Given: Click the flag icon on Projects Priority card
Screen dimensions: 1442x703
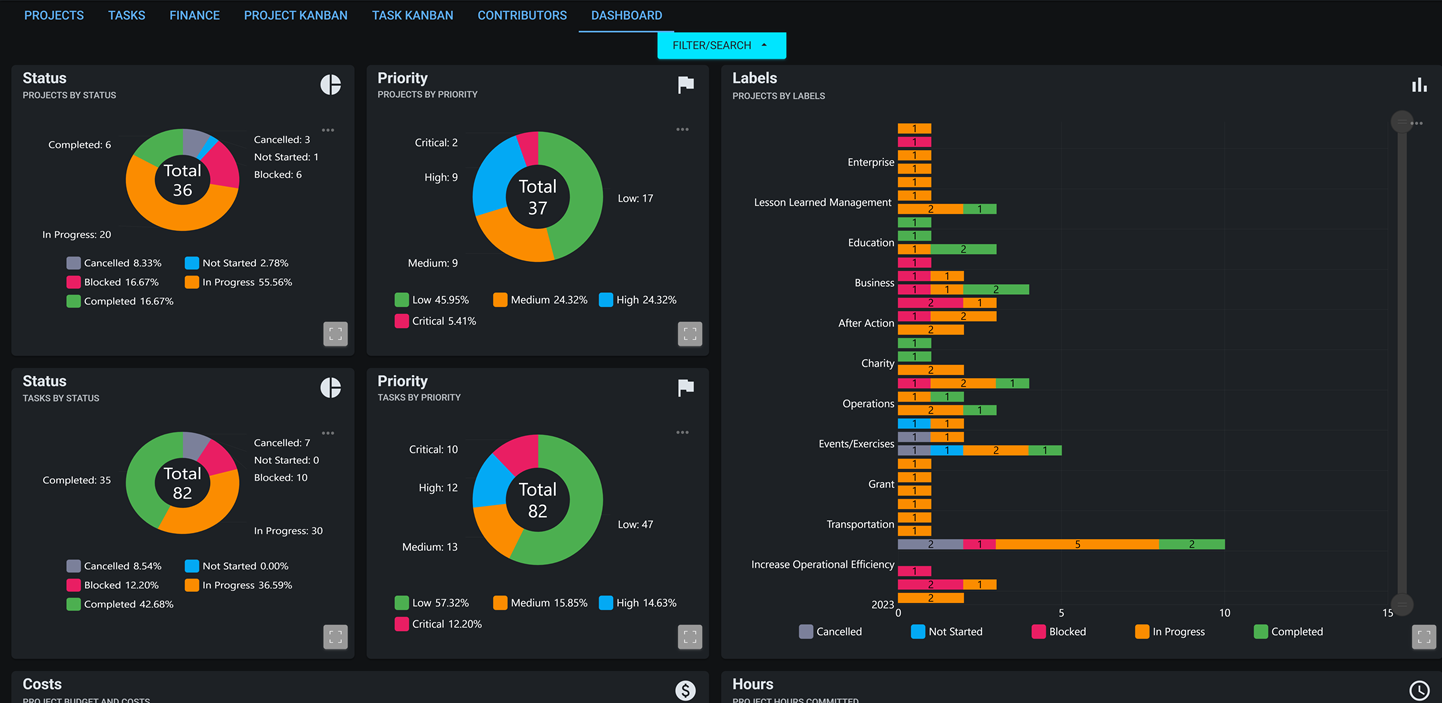Looking at the screenshot, I should pos(685,84).
